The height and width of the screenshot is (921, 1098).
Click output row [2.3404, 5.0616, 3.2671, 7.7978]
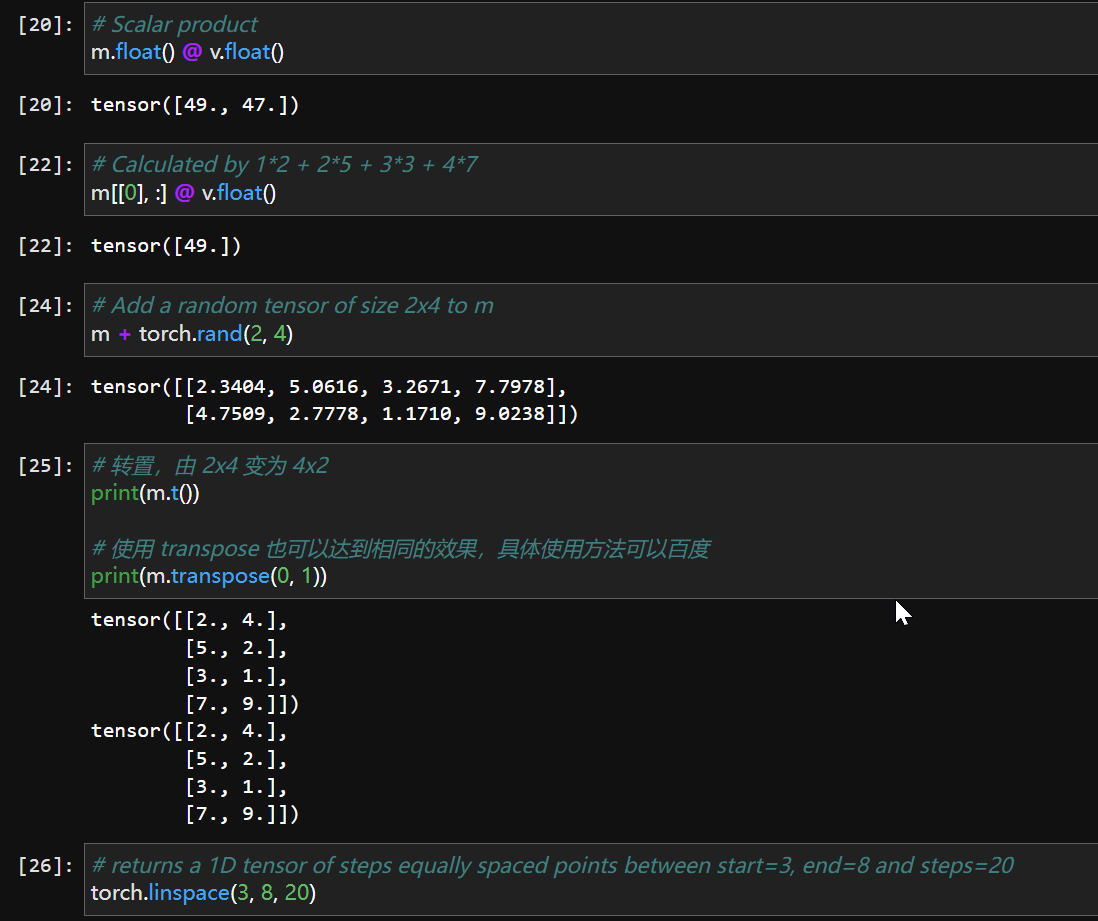tap(369, 387)
